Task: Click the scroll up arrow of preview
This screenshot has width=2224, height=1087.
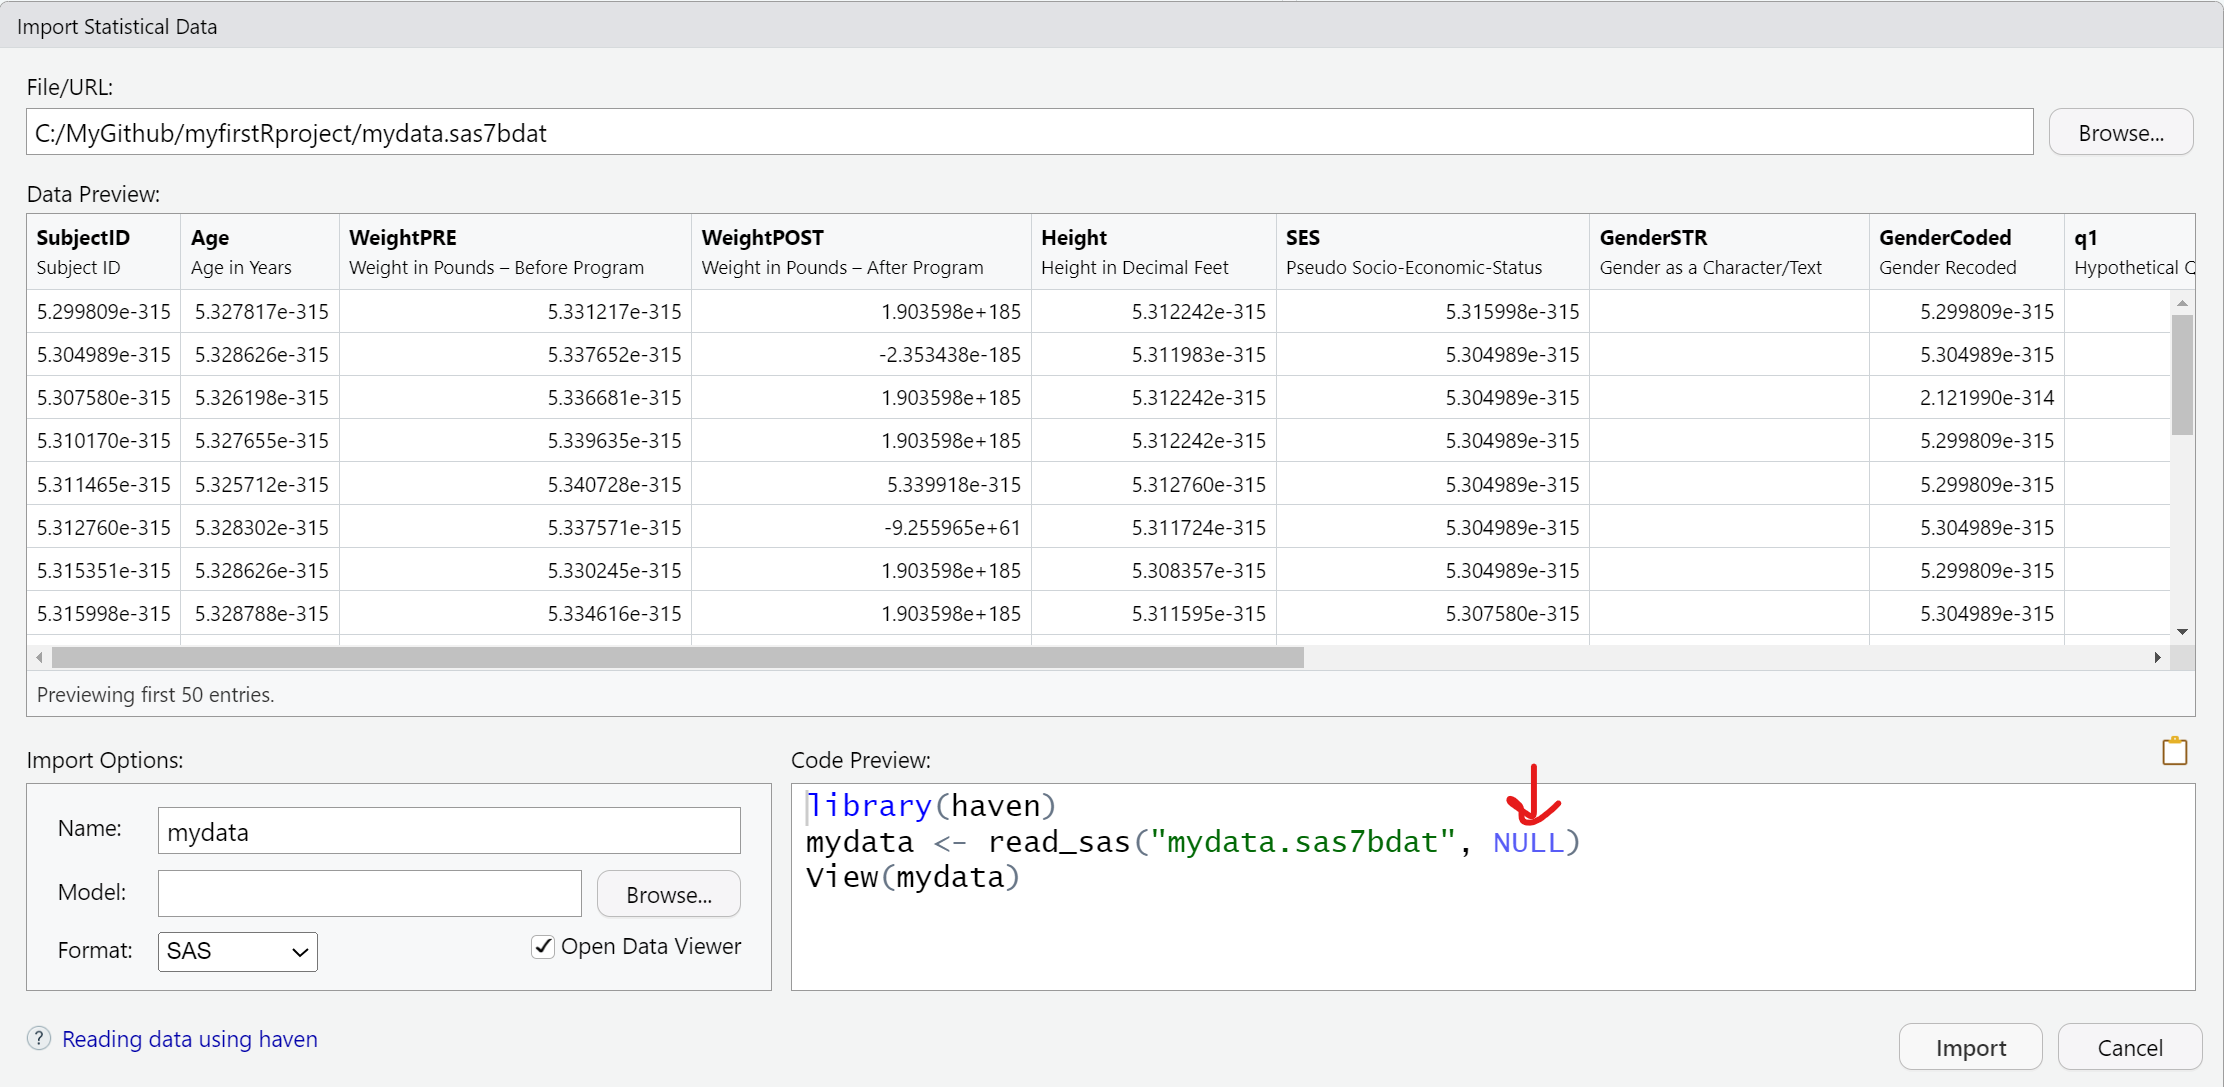Action: (2182, 302)
